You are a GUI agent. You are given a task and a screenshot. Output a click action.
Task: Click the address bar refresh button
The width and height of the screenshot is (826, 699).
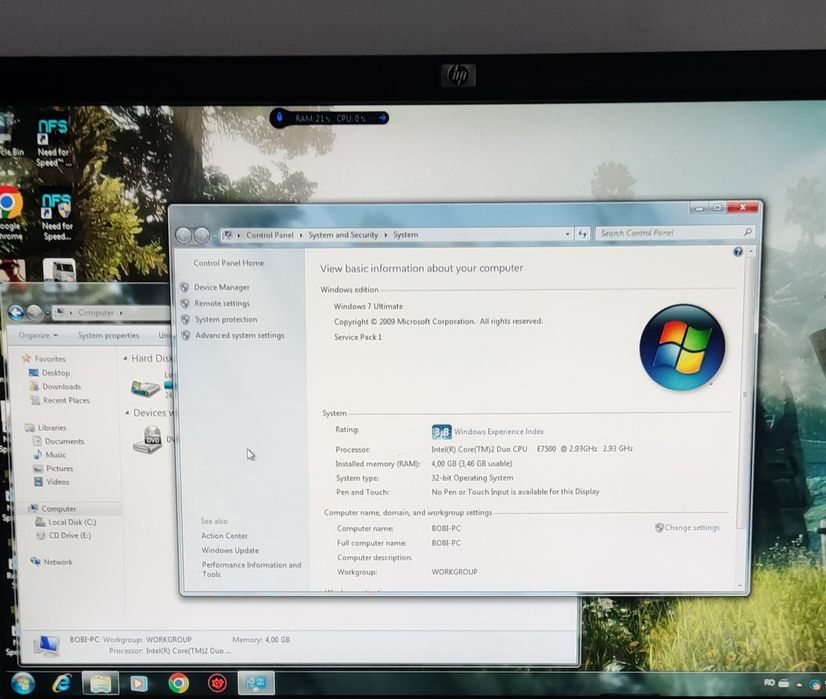point(582,234)
